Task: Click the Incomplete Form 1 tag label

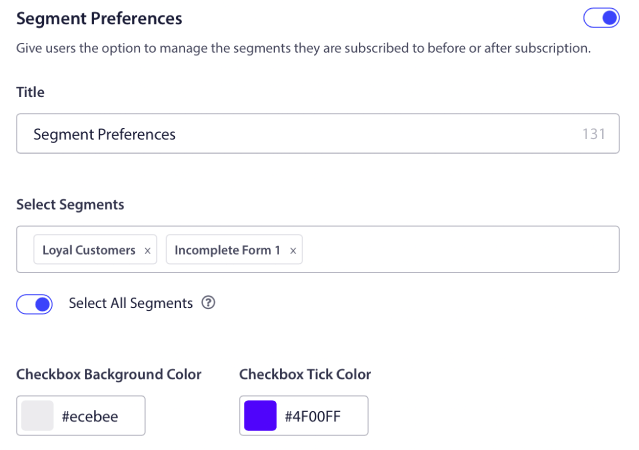Action: coord(227,250)
